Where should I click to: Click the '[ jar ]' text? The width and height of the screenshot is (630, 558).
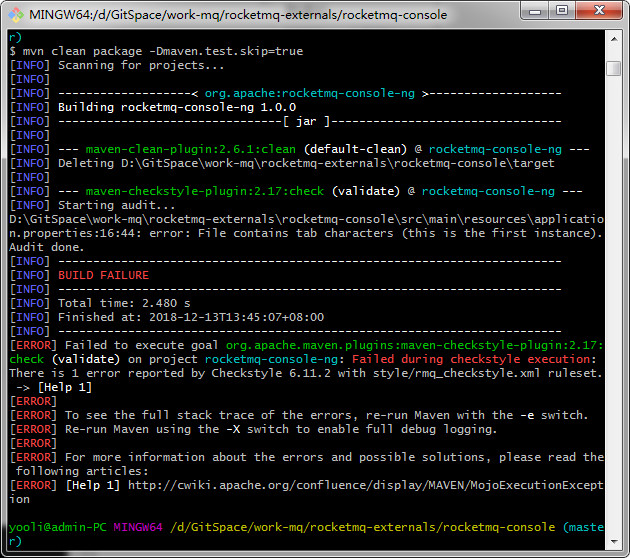[x=306, y=121]
